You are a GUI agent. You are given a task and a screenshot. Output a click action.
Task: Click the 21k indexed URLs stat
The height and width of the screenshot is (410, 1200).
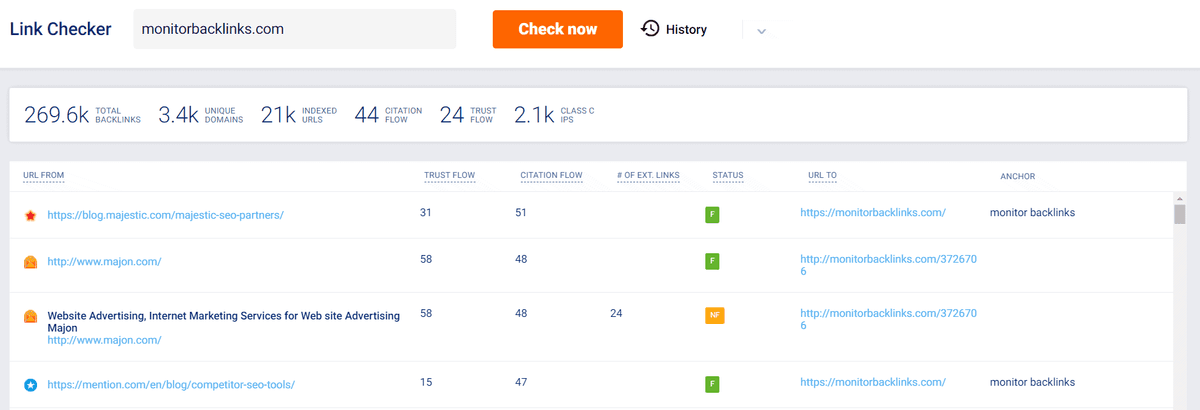coord(299,115)
